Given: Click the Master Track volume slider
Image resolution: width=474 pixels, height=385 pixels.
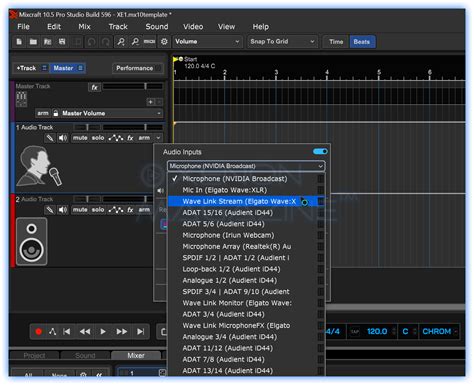Looking at the screenshot, I should pyautogui.click(x=133, y=86).
